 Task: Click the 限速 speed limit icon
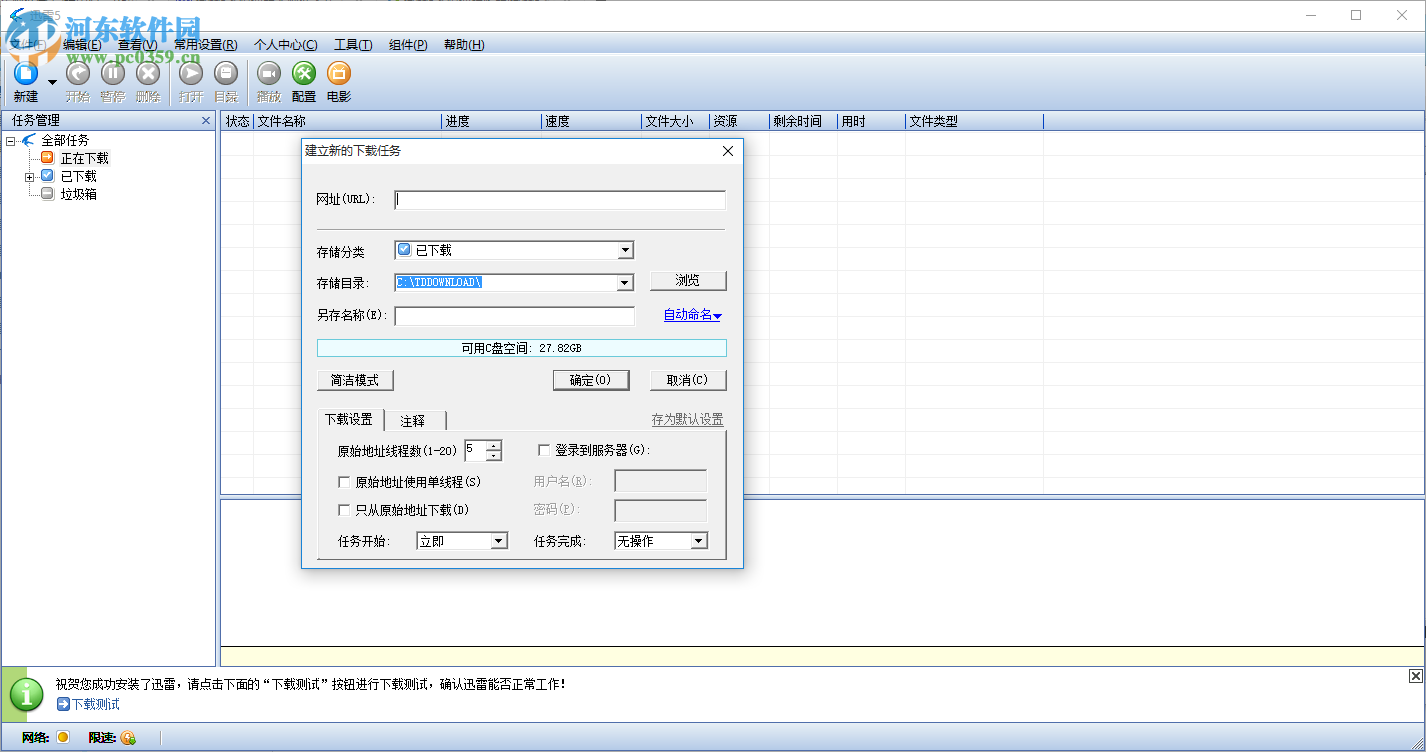(x=127, y=738)
